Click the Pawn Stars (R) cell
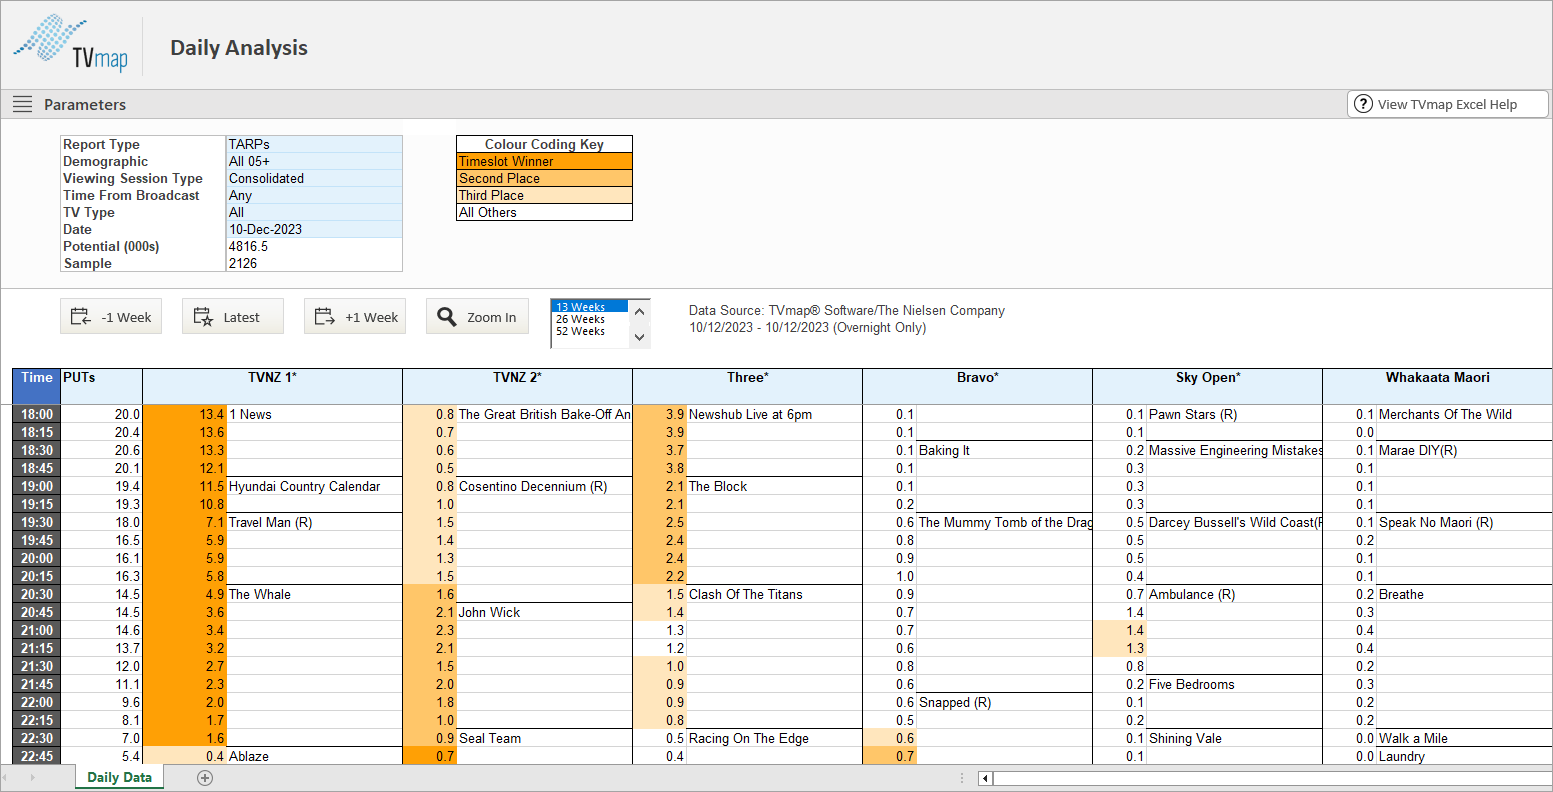 [1234, 414]
